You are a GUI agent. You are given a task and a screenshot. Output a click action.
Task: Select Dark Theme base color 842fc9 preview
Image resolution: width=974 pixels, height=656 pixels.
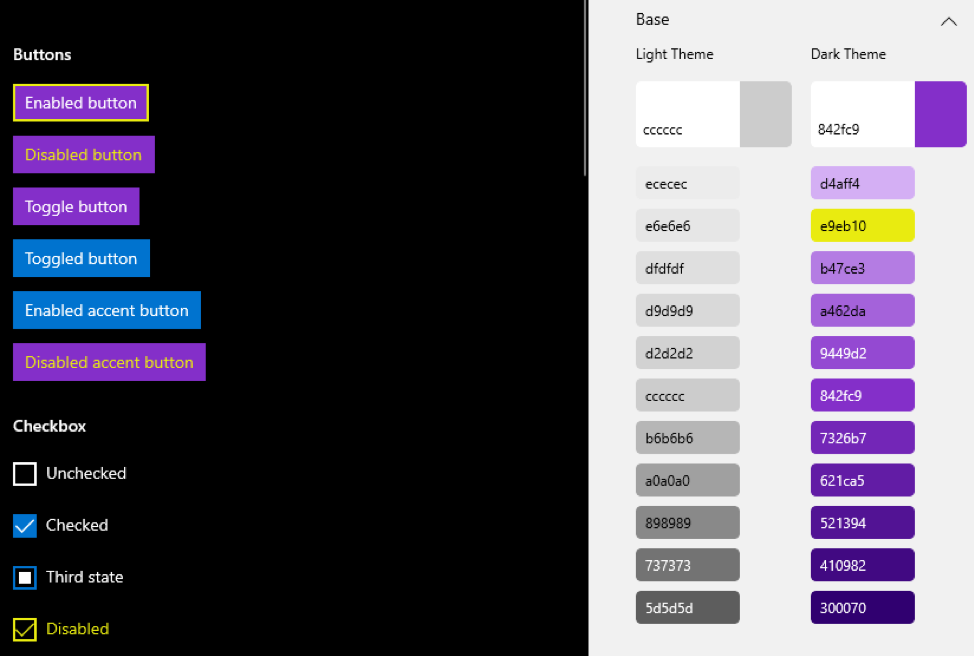[888, 114]
